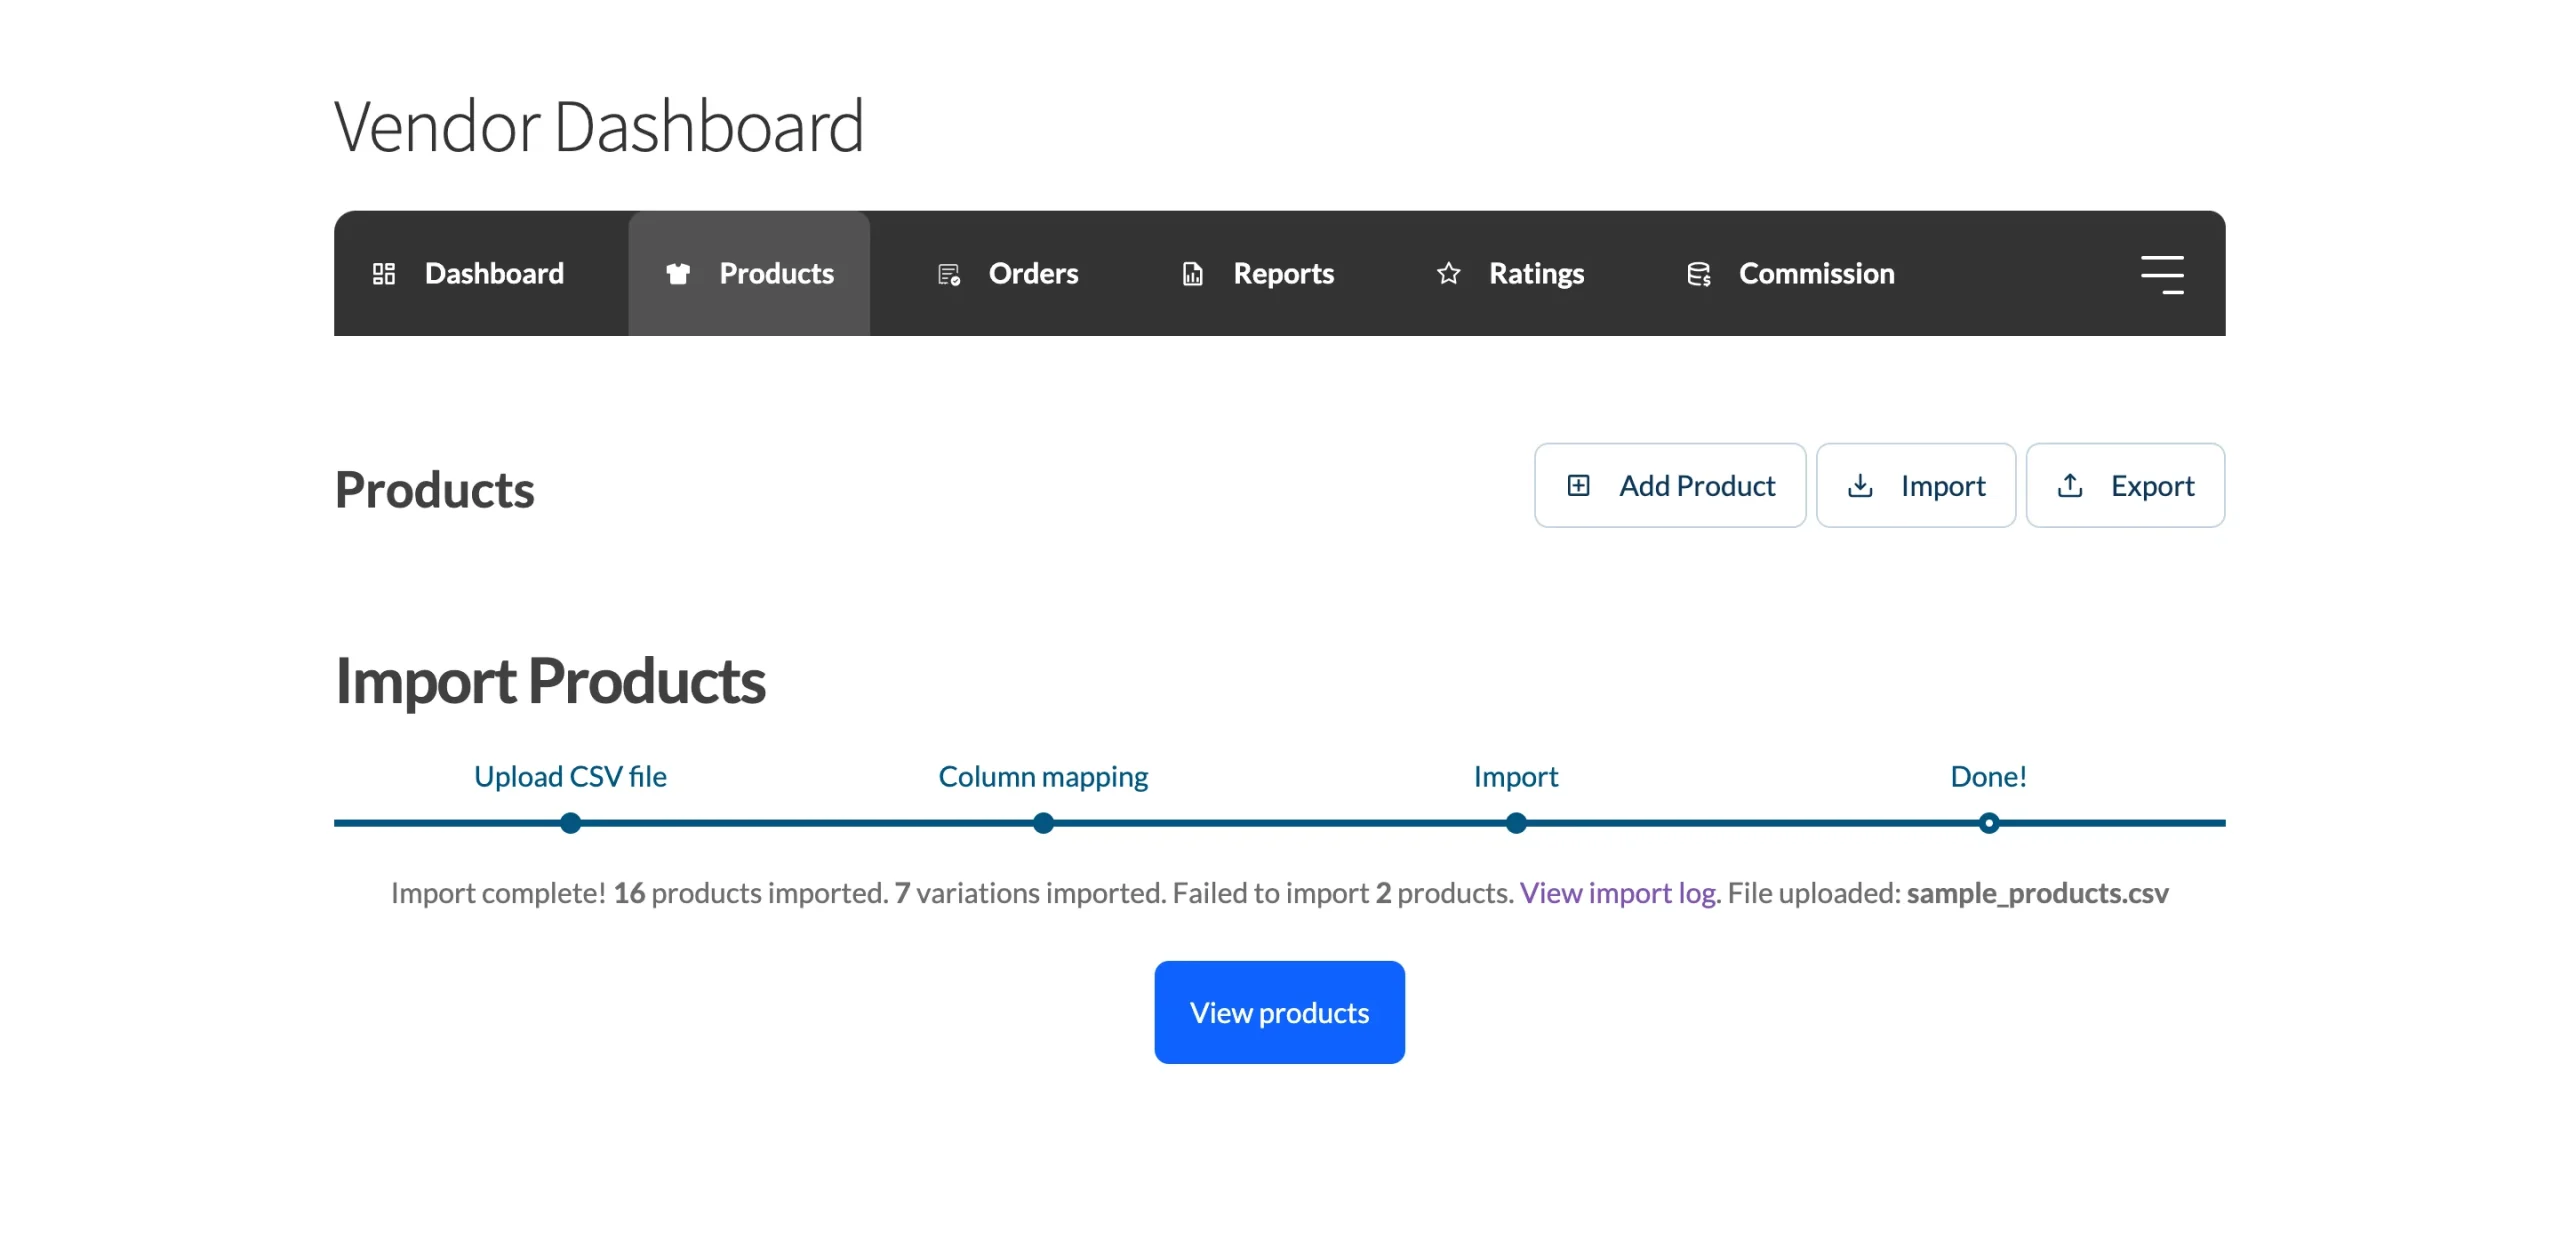
Task: Open the Reports tab
Action: (1258, 274)
